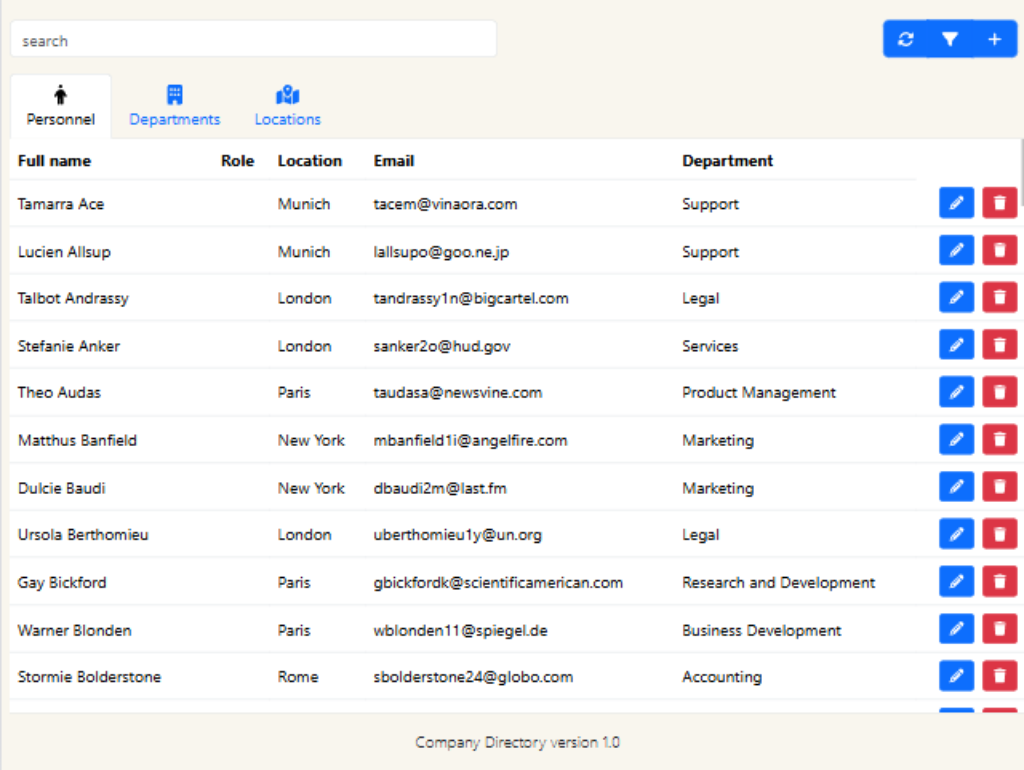Open the filter options
1024x770 pixels.
pos(950,38)
